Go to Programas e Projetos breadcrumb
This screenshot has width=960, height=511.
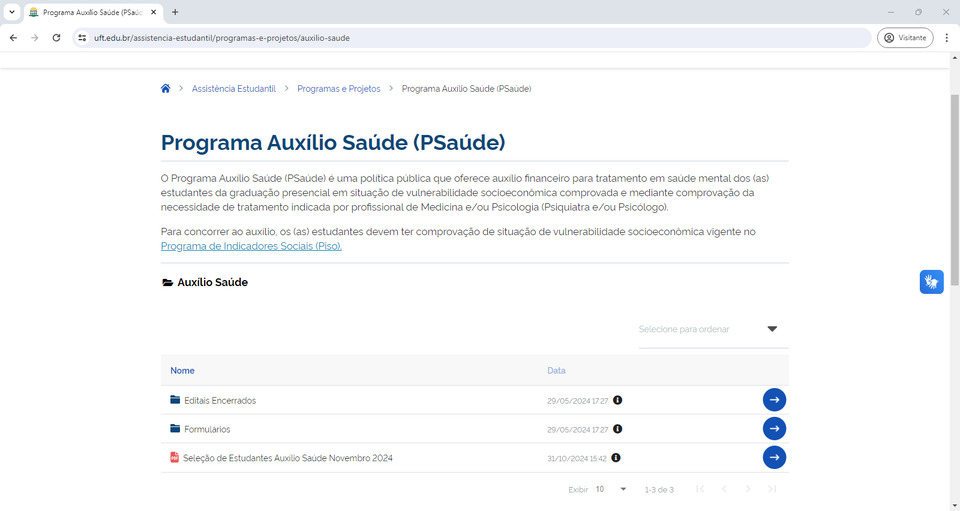[x=339, y=89]
